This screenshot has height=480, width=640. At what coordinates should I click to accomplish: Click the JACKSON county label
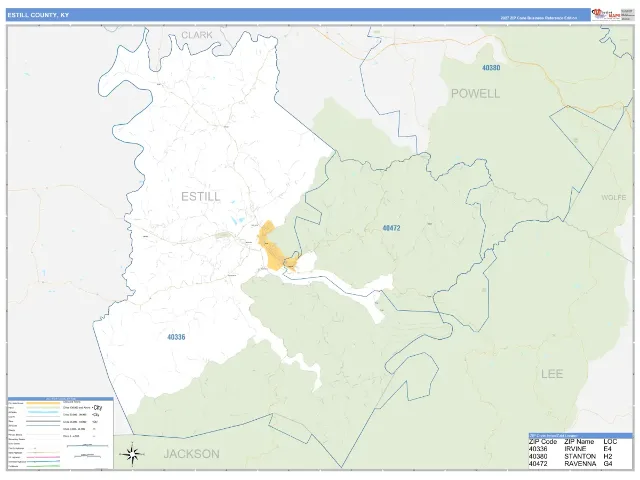click(x=191, y=453)
